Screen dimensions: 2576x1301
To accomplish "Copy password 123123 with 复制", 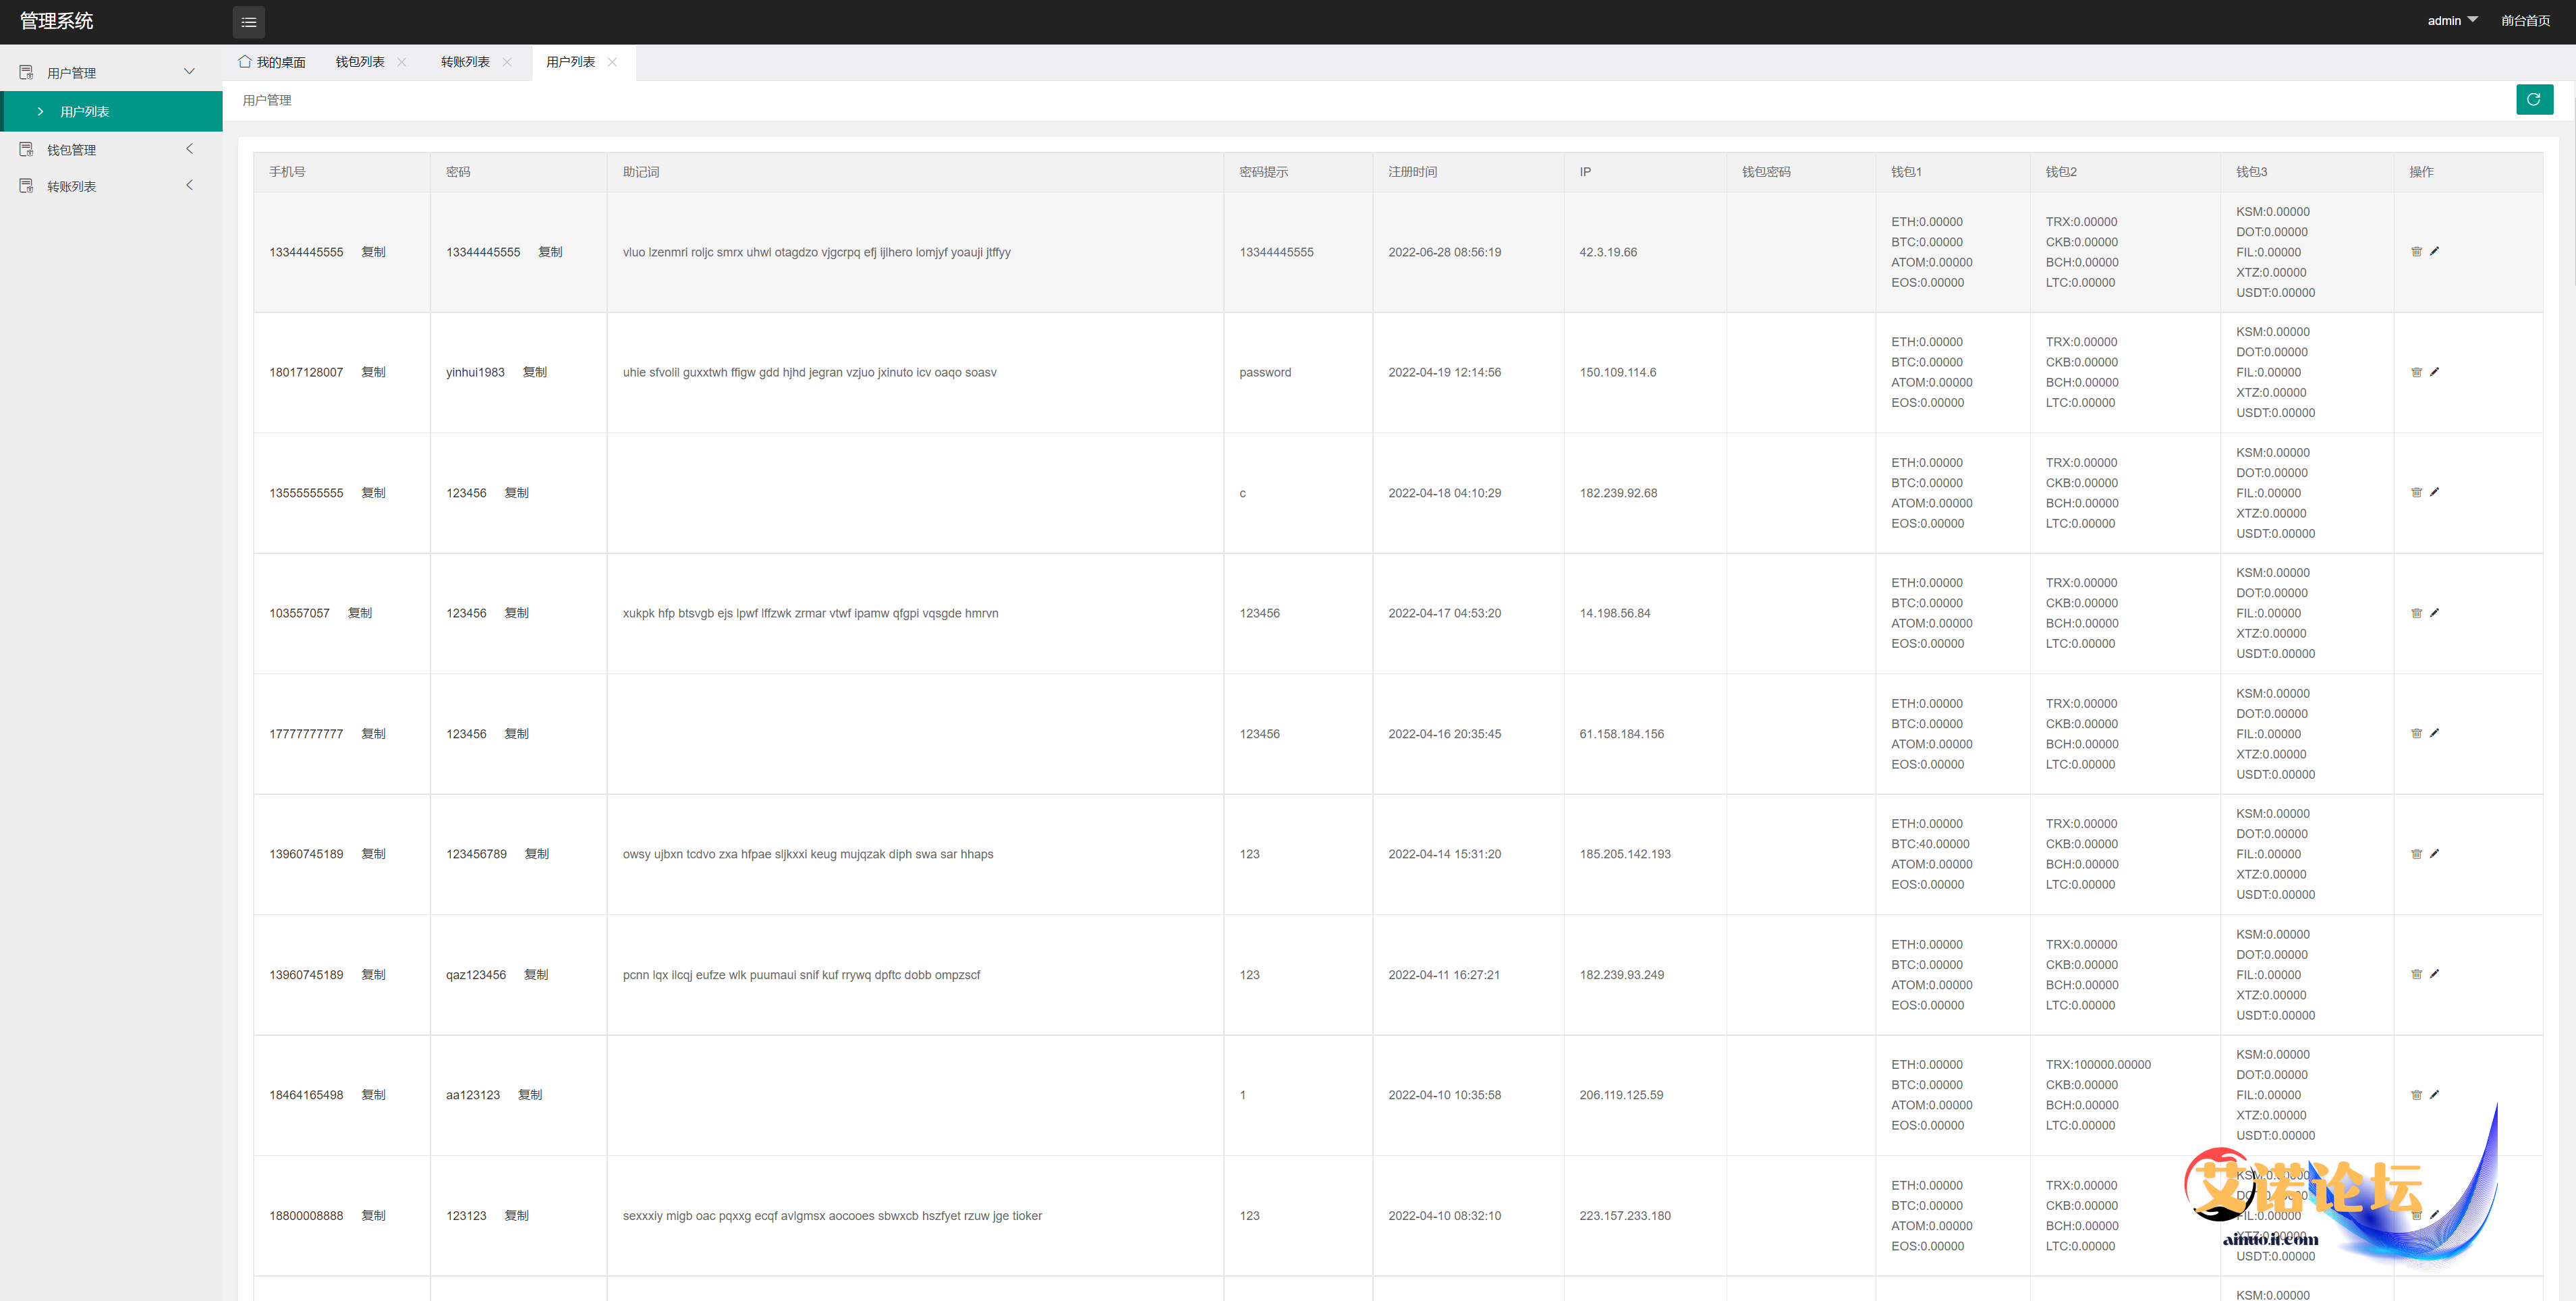I will (x=516, y=1216).
